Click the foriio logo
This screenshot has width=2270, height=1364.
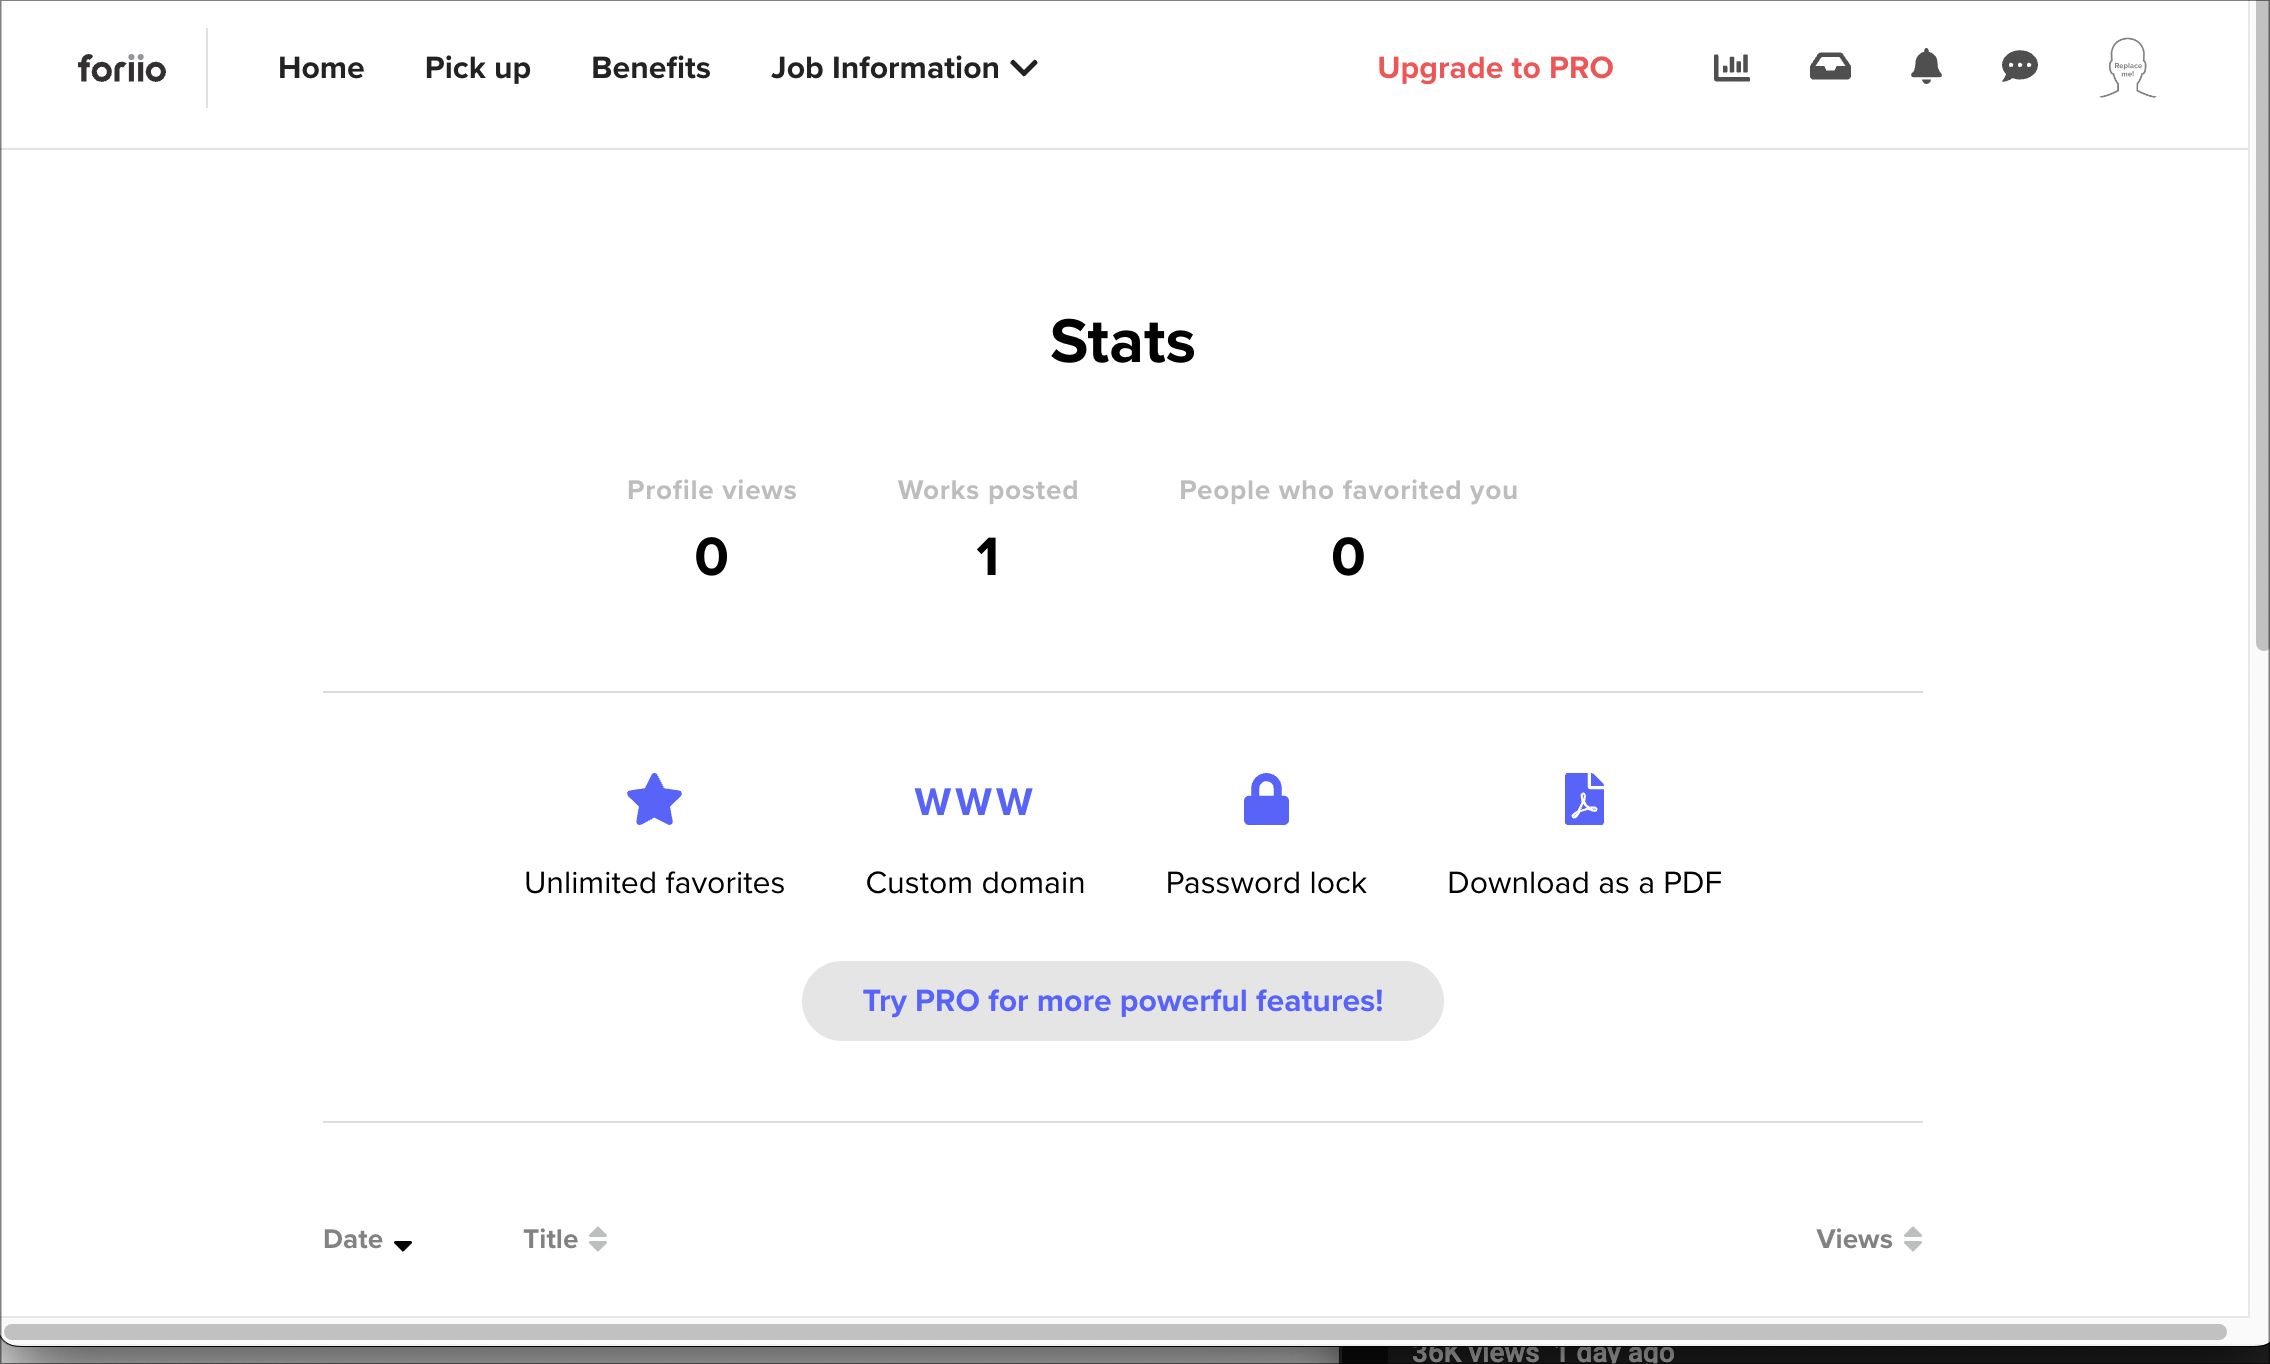point(122,68)
